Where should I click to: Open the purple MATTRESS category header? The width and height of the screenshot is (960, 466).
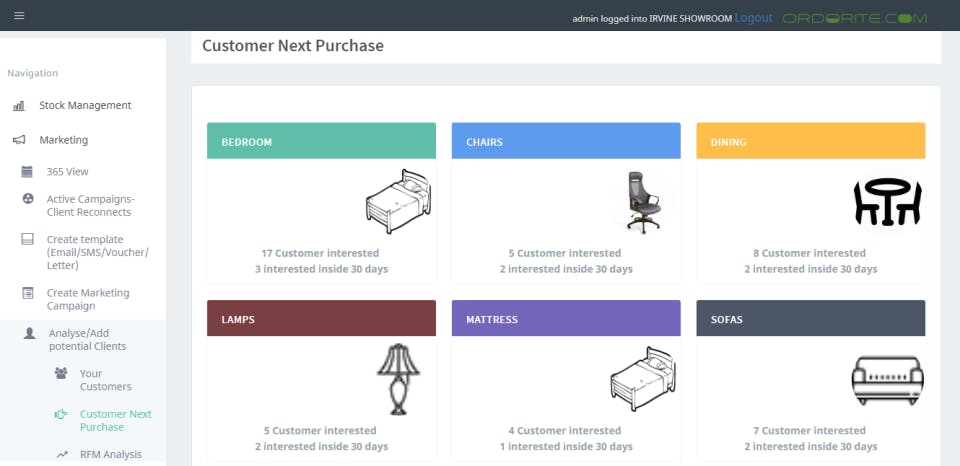[x=565, y=319]
